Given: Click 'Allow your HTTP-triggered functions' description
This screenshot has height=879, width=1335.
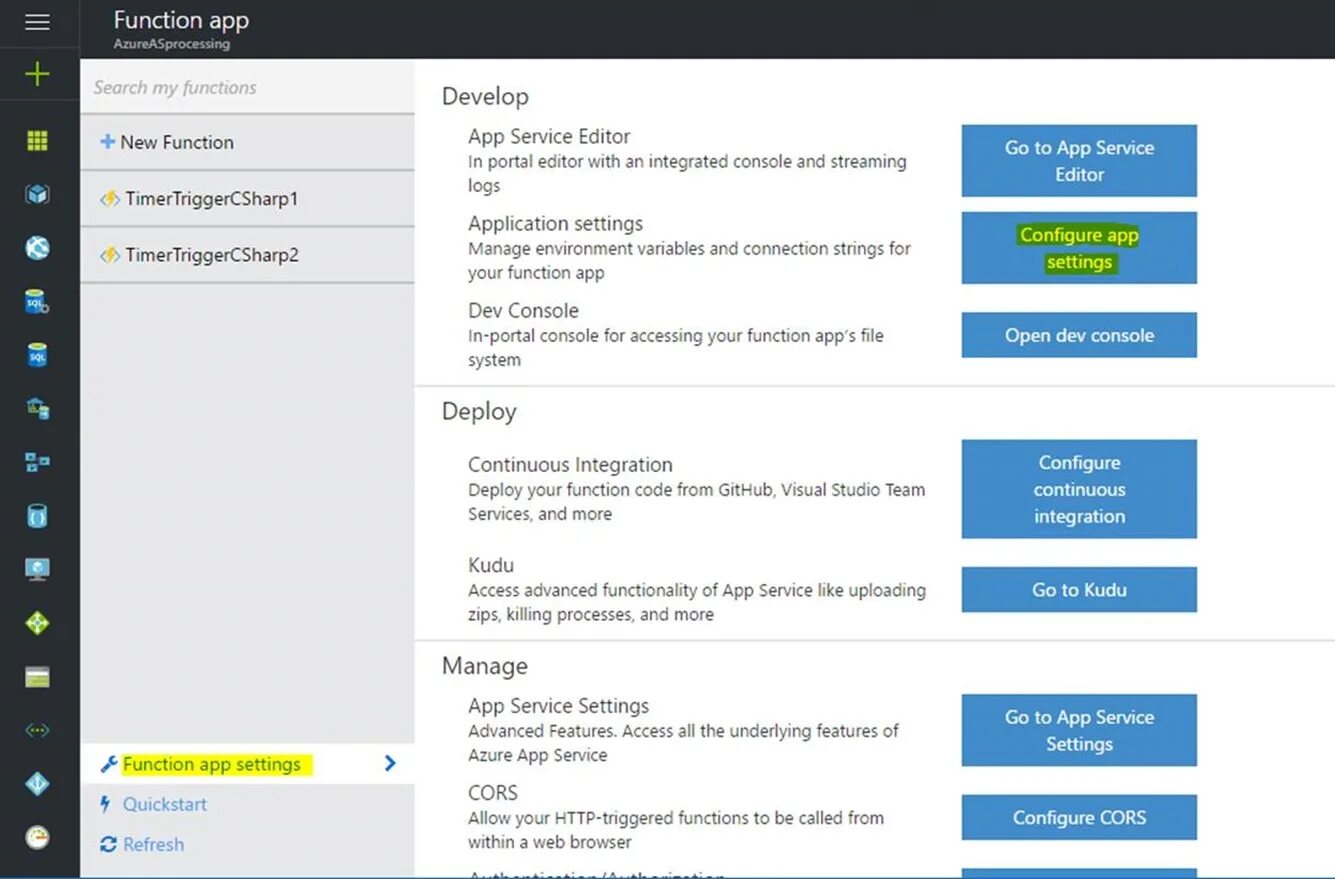Looking at the screenshot, I should pyautogui.click(x=676, y=830).
